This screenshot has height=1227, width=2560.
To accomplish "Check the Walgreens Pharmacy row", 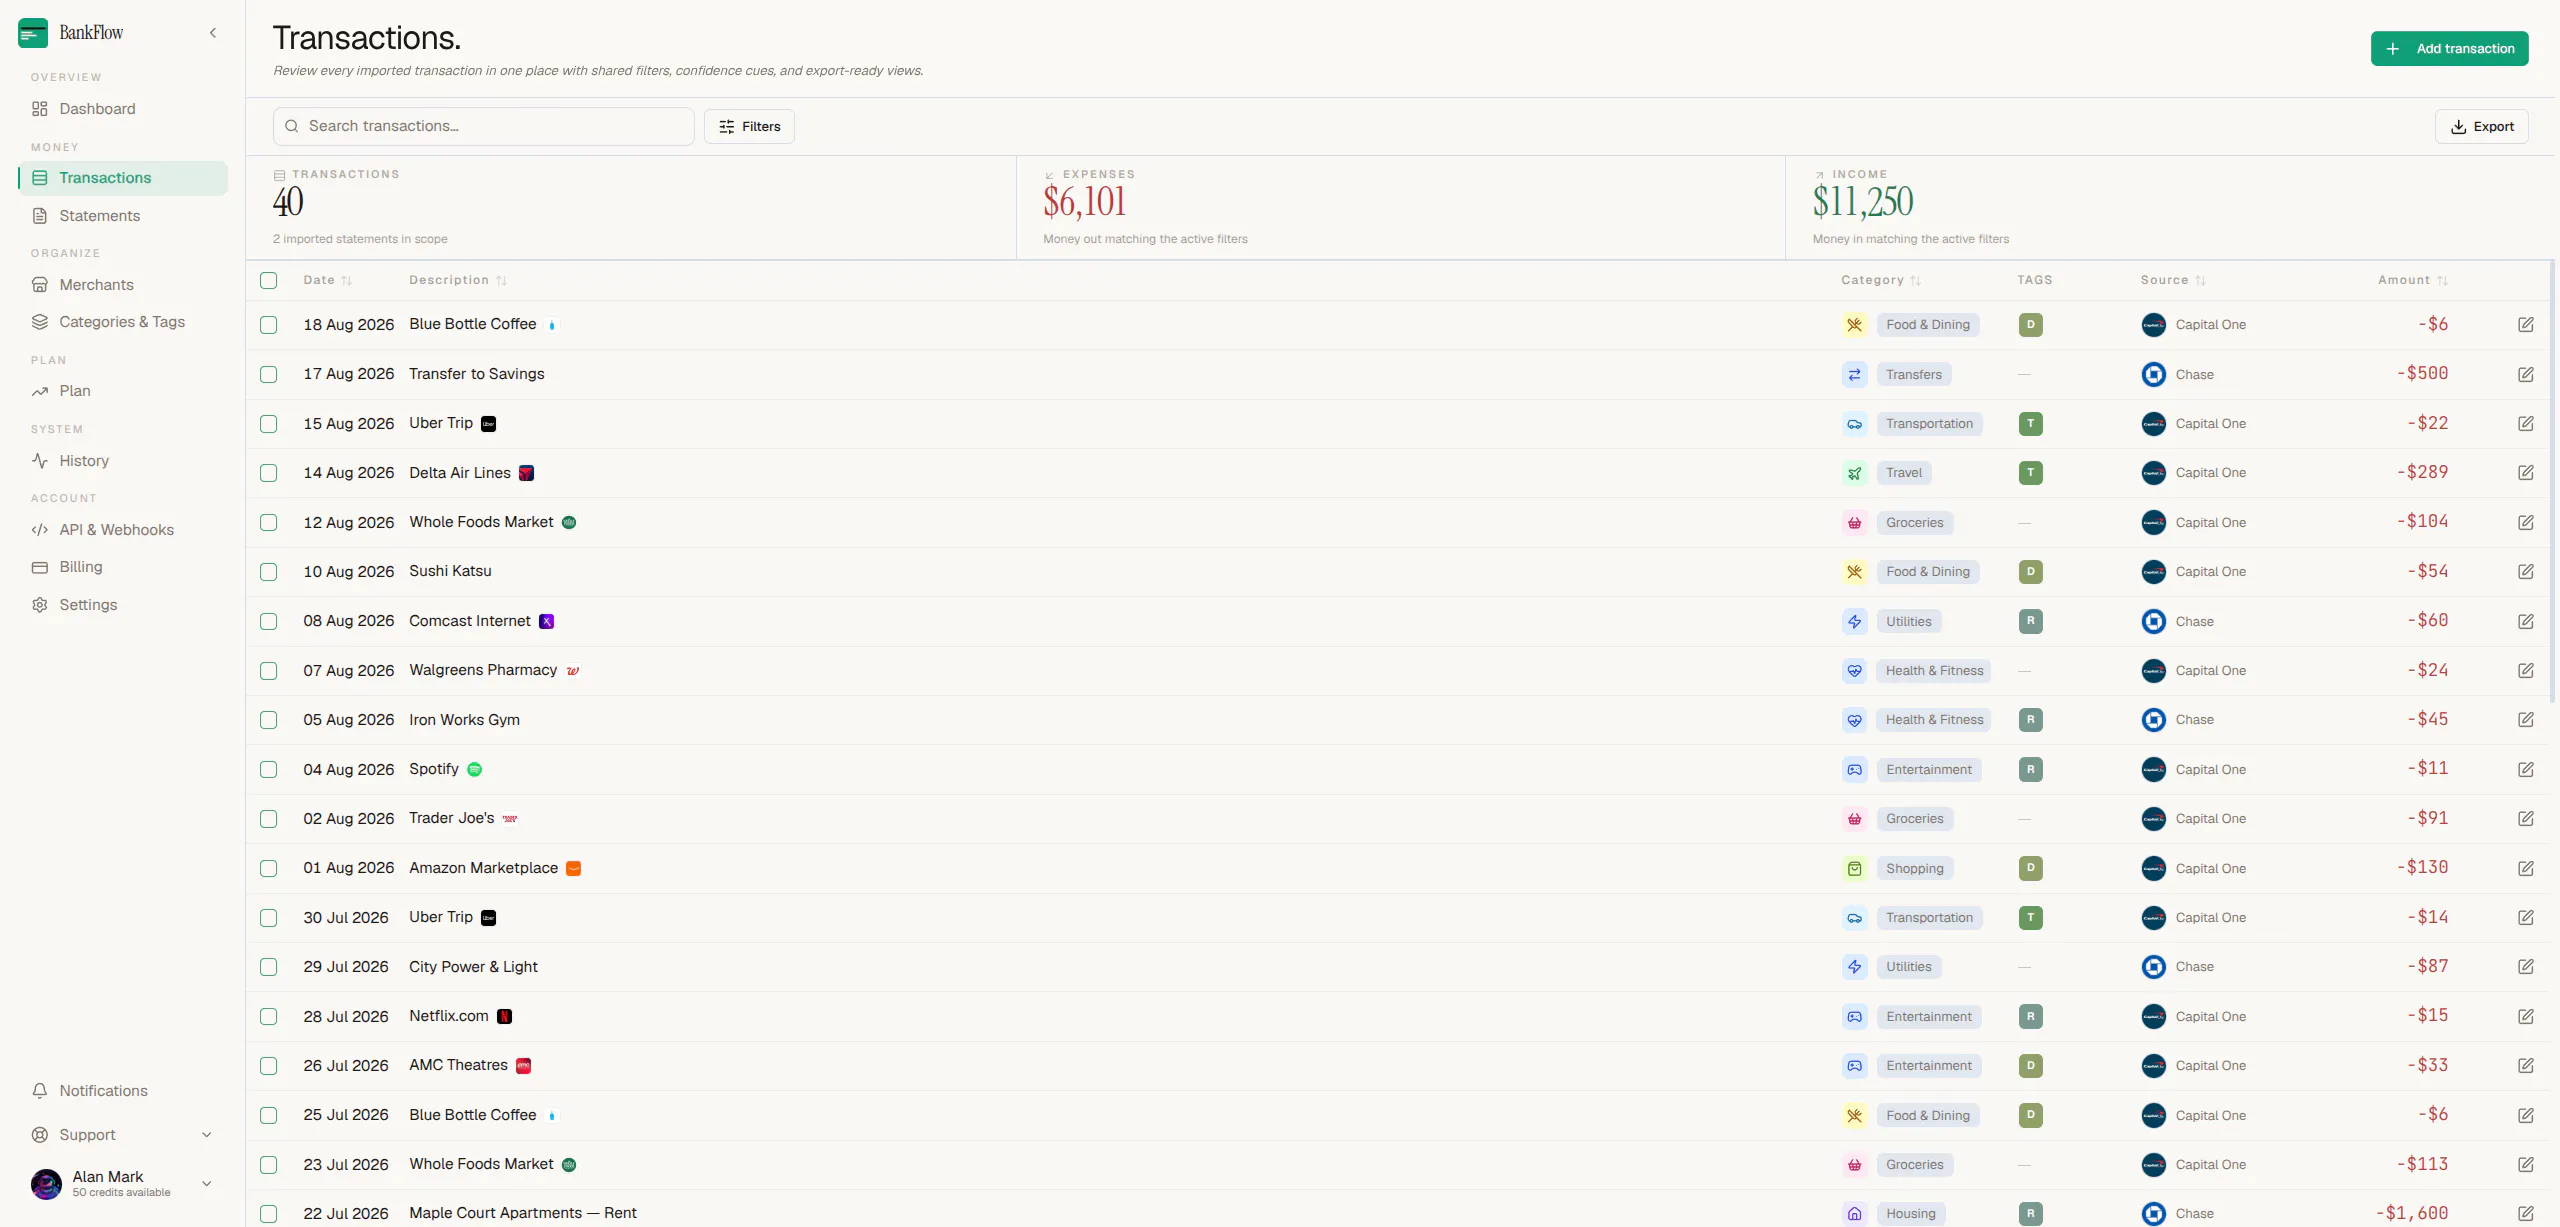I will (269, 671).
